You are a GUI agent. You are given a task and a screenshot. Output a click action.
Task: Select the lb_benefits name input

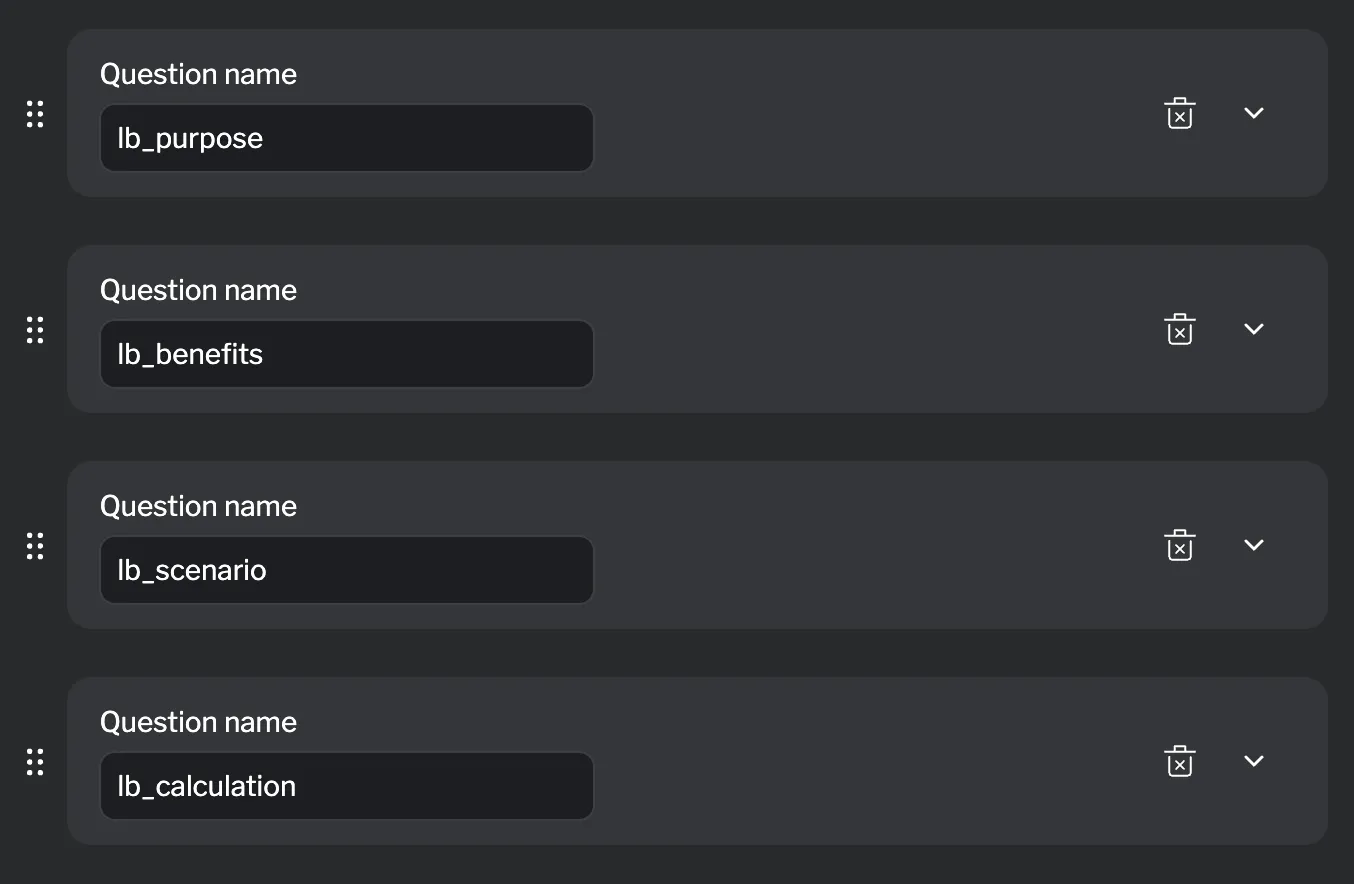347,354
